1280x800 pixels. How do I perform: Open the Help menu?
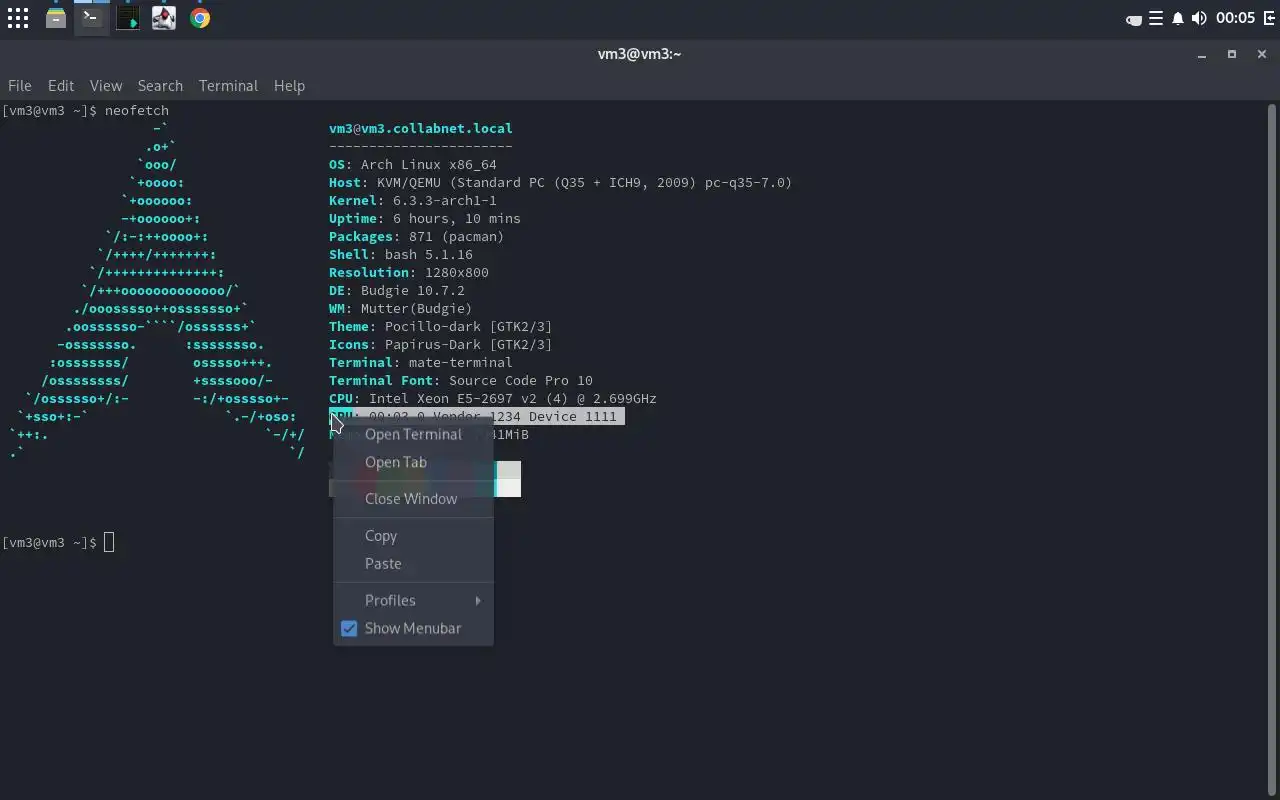[x=289, y=85]
